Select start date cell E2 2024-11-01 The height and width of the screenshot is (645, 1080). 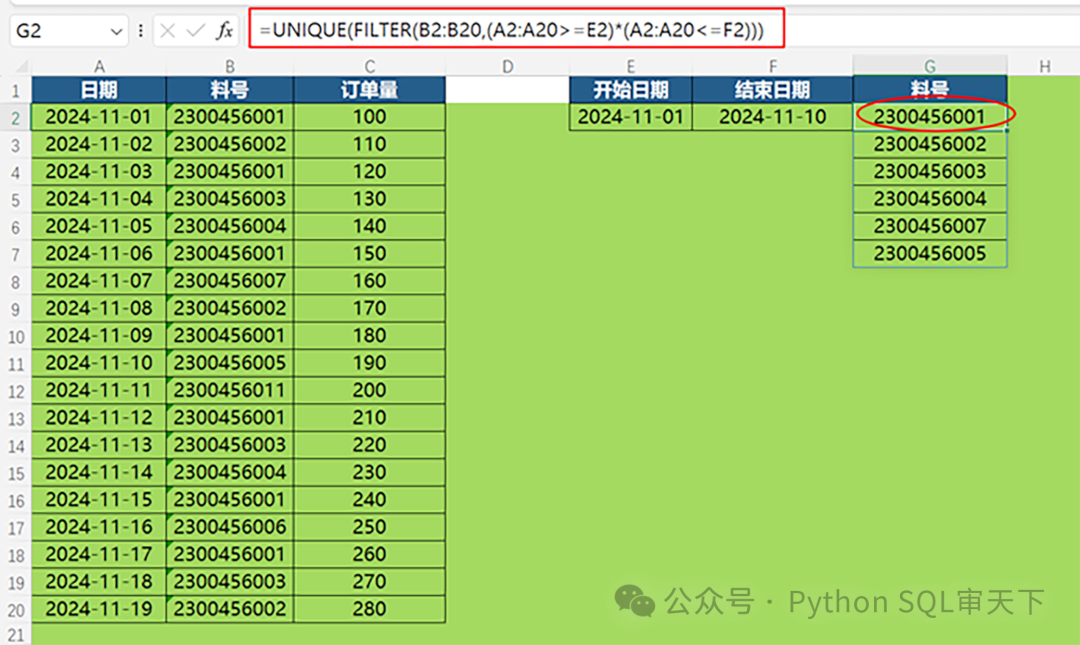point(631,116)
